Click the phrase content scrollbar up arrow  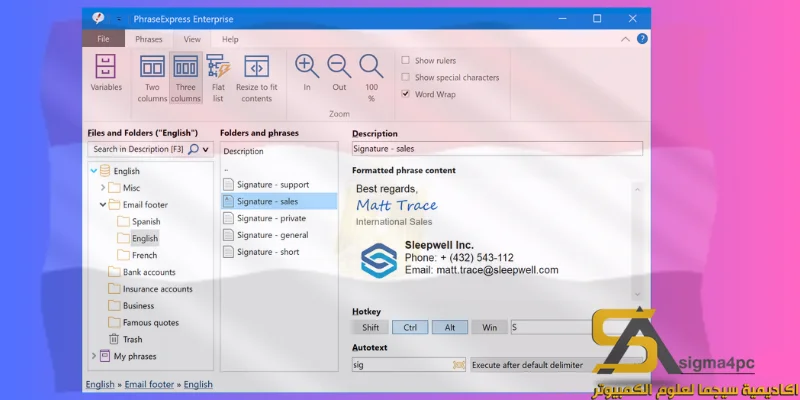coord(637,189)
